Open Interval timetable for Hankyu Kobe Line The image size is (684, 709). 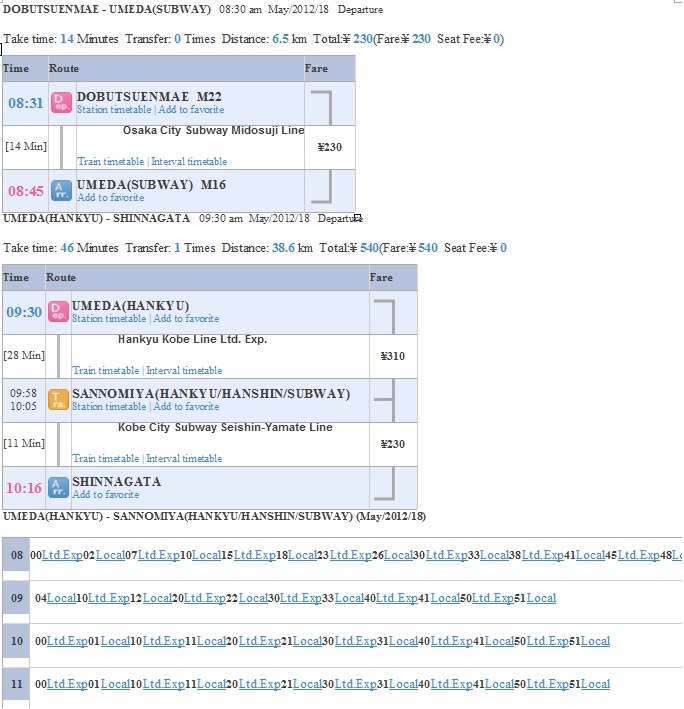(x=184, y=370)
